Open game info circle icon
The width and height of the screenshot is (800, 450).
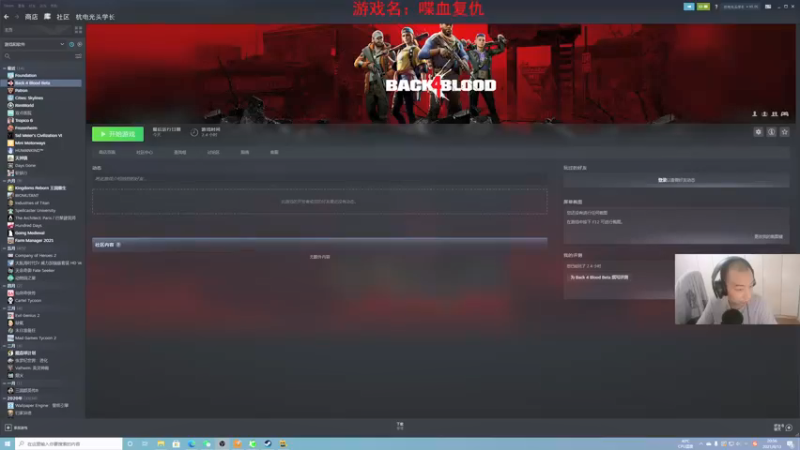[x=771, y=132]
